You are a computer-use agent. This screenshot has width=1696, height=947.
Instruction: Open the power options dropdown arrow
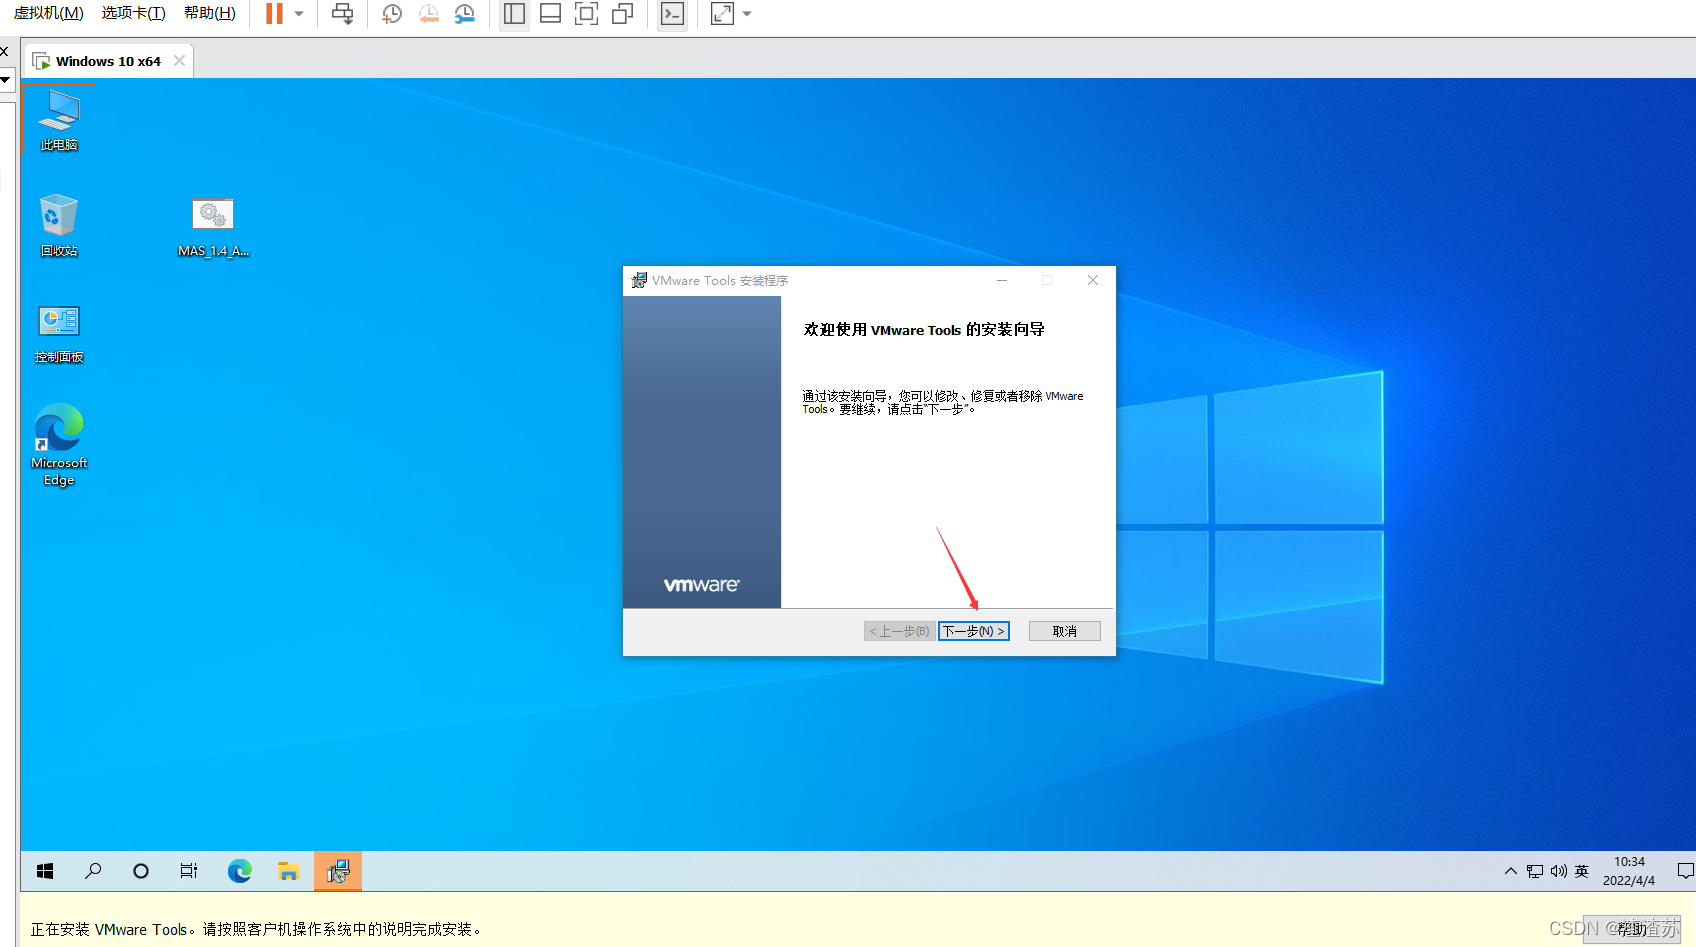click(299, 14)
